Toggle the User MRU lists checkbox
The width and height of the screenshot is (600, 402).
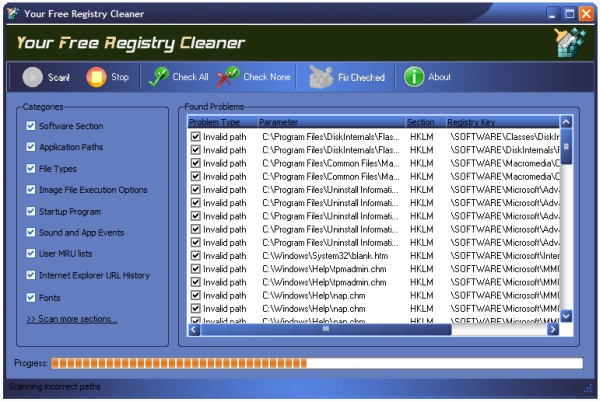(x=31, y=253)
